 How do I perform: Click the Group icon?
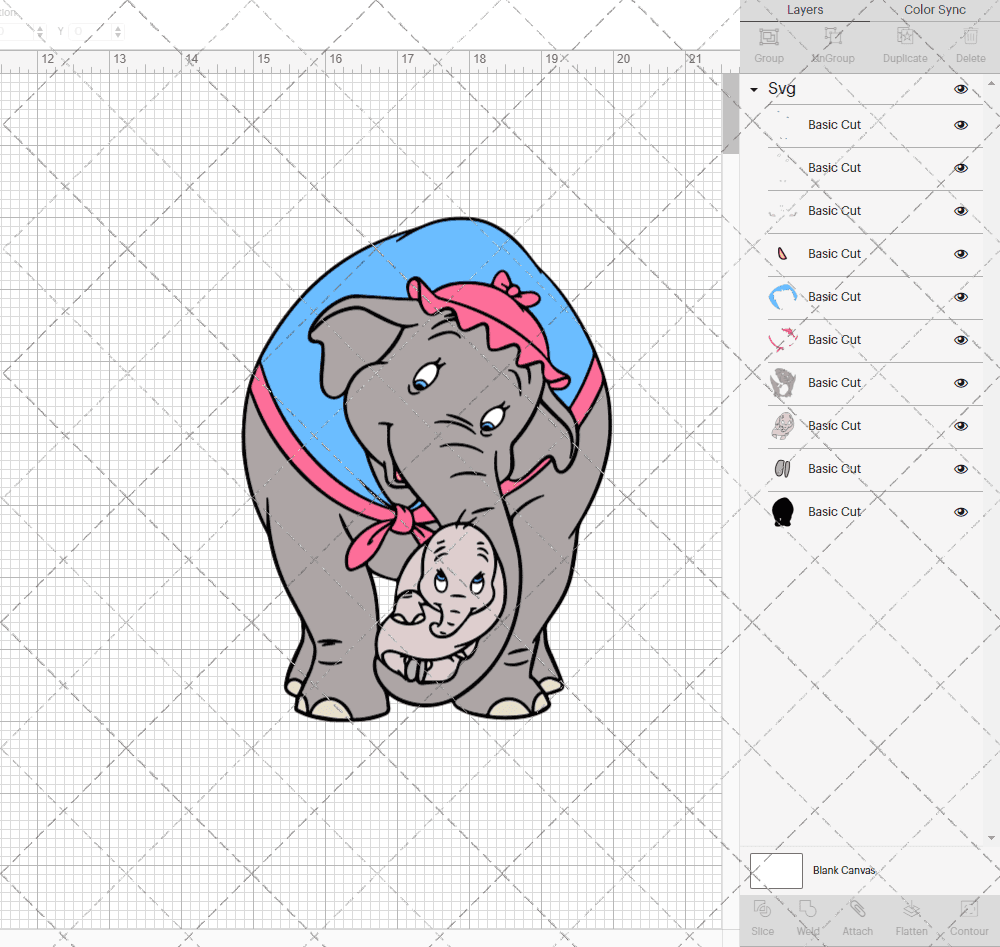(x=768, y=37)
